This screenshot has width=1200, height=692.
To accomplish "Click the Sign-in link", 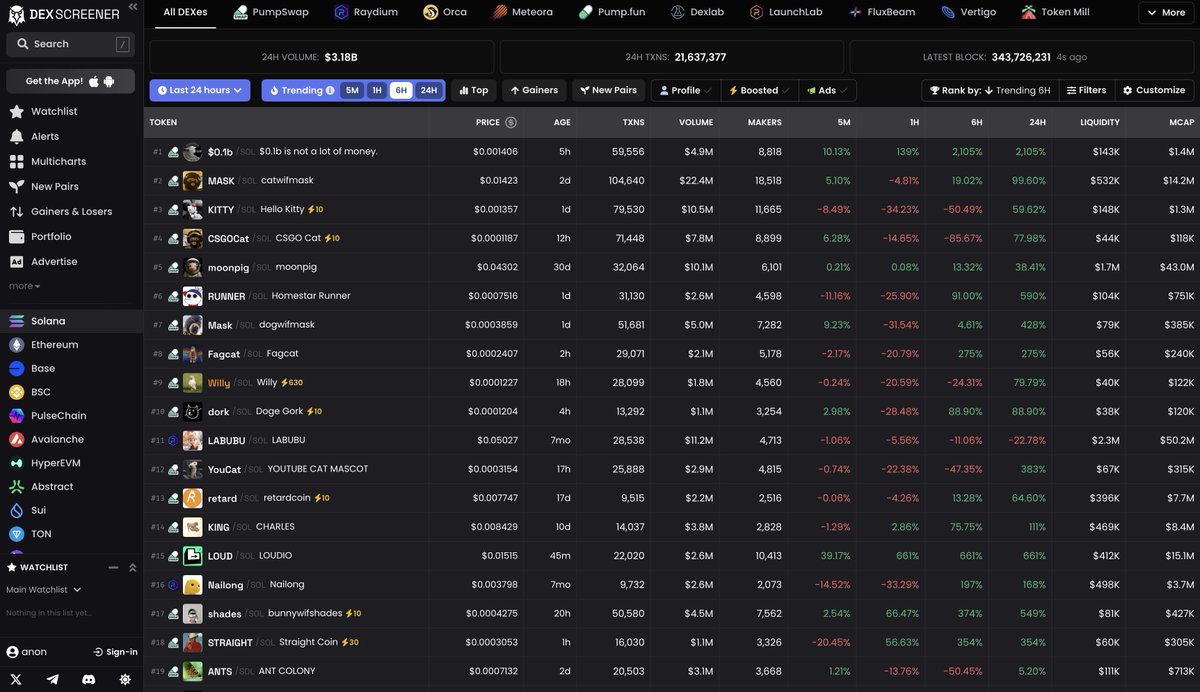I will [x=115, y=652].
